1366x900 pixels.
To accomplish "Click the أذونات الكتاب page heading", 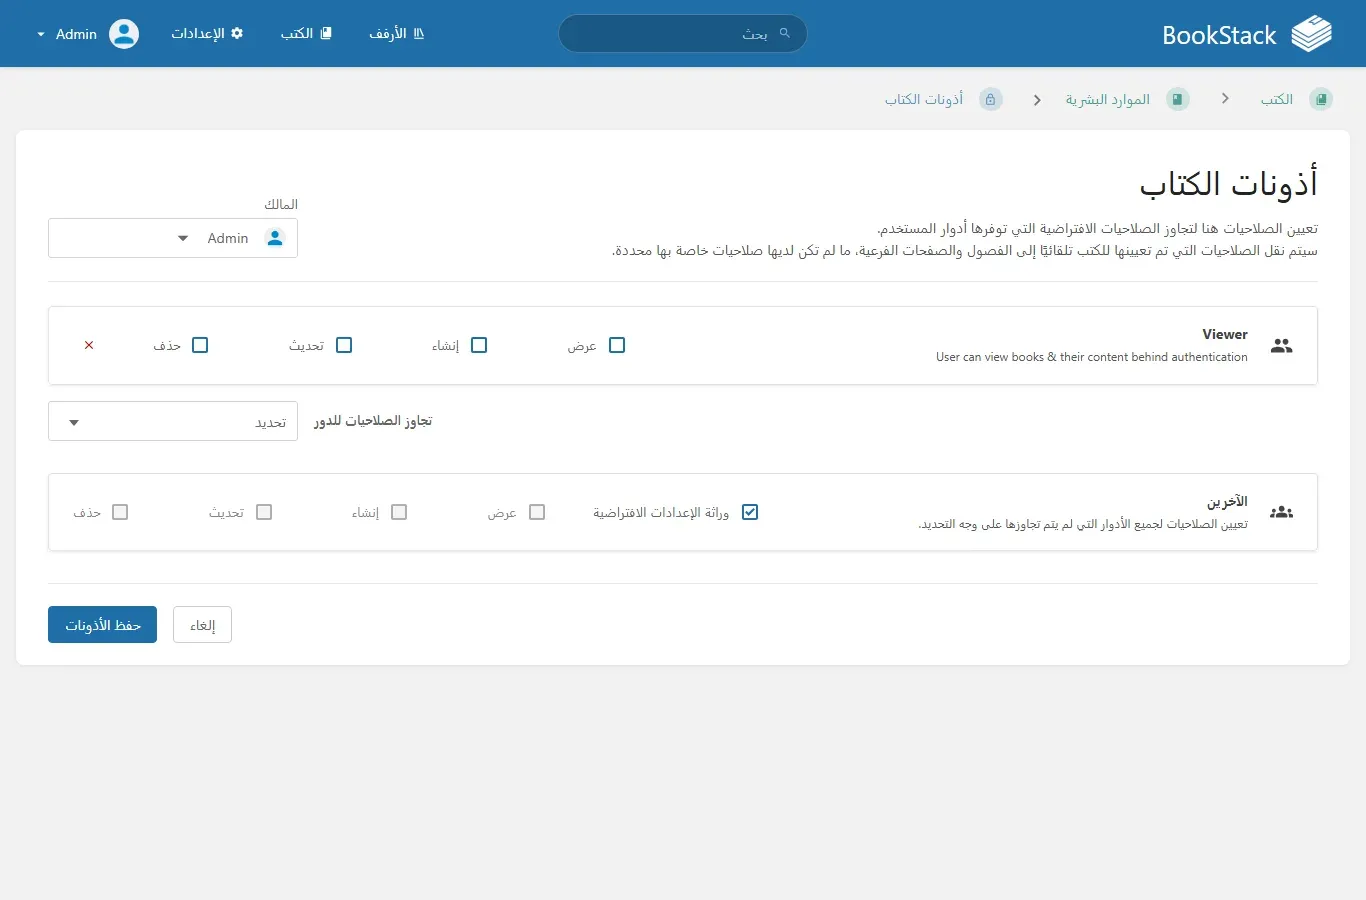I will tap(1229, 184).
